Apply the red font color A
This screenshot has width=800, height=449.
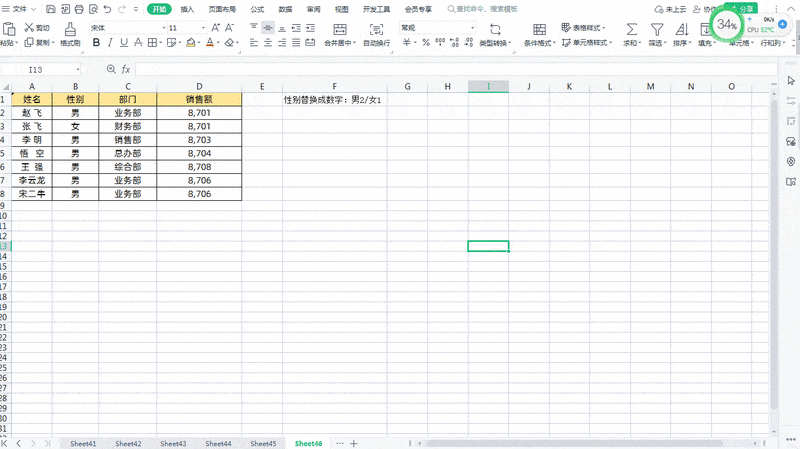210,43
